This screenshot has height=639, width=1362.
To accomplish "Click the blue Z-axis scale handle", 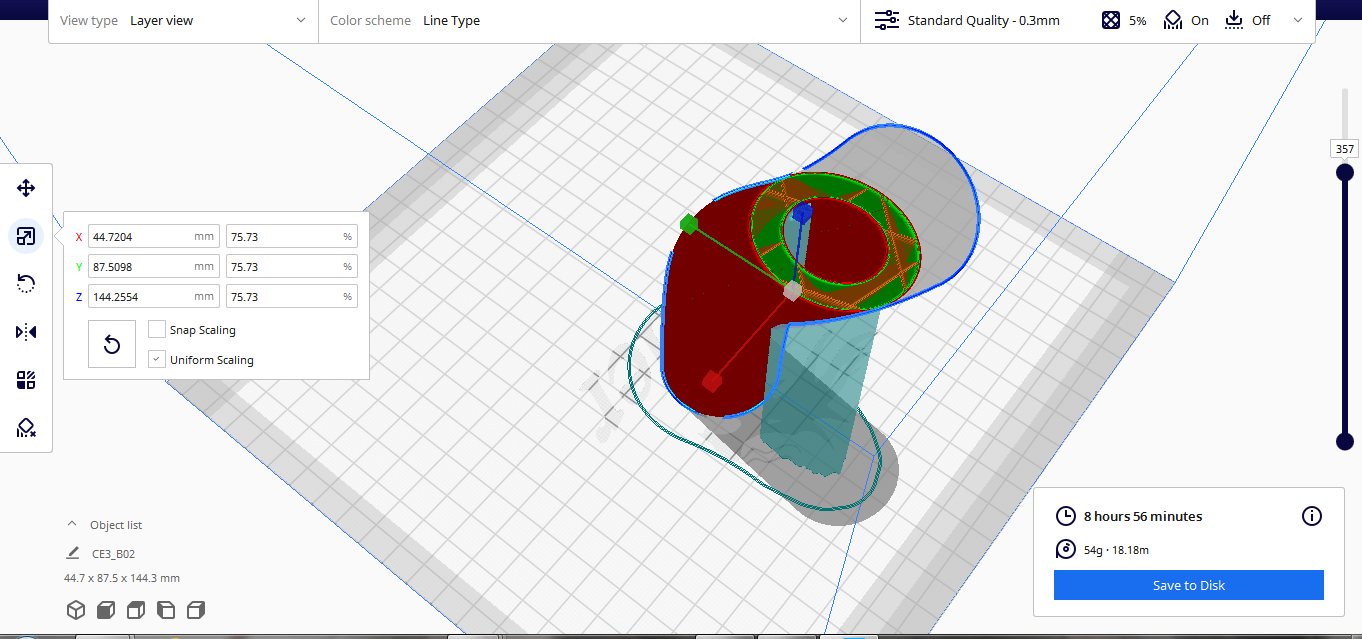I will tap(802, 213).
